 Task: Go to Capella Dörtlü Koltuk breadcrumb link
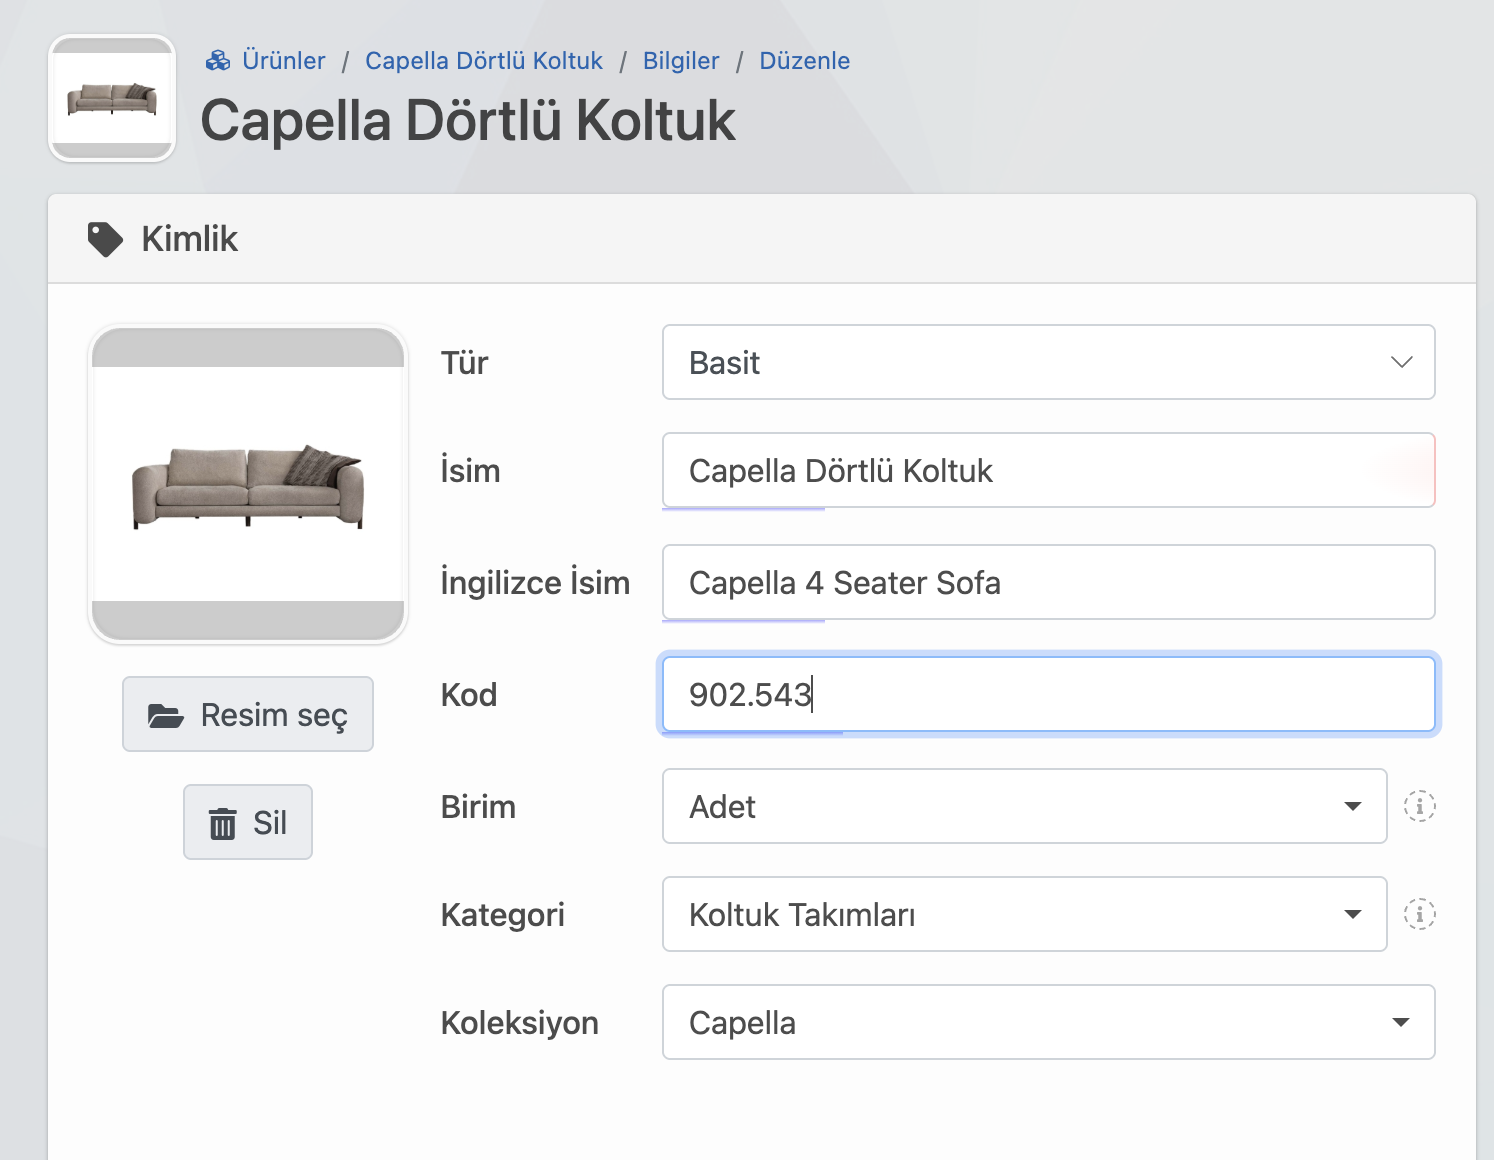coord(484,61)
